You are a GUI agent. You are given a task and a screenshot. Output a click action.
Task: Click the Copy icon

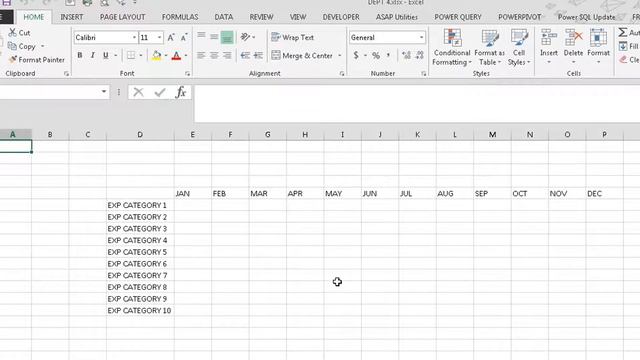12,46
